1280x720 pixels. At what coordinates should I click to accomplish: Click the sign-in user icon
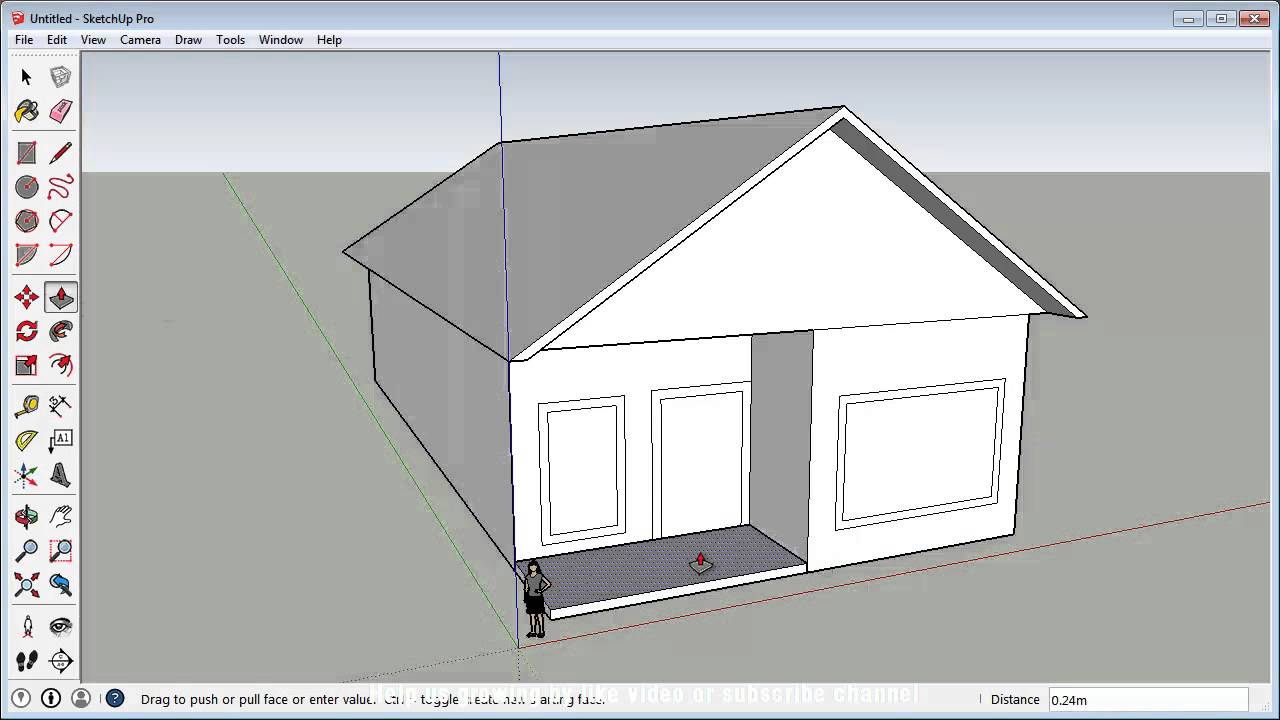81,698
